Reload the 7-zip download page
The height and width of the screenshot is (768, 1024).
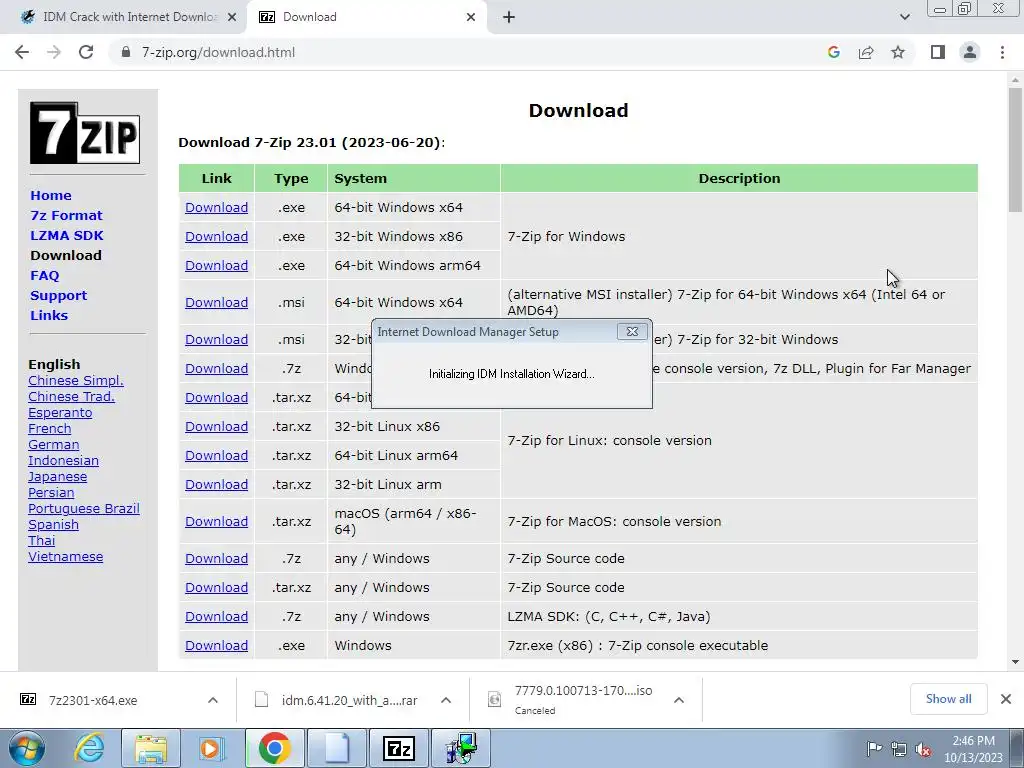point(86,52)
